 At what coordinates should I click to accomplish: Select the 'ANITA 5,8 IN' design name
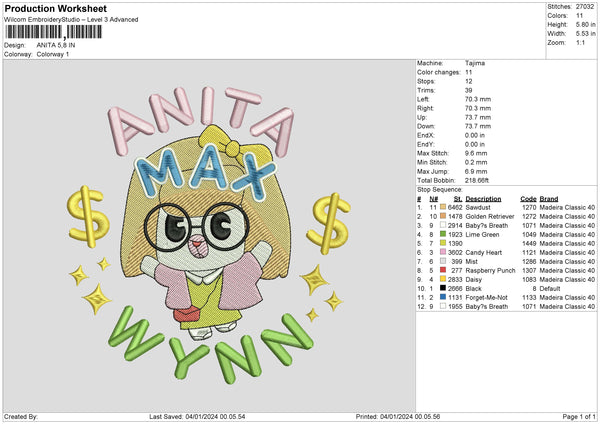click(x=56, y=45)
